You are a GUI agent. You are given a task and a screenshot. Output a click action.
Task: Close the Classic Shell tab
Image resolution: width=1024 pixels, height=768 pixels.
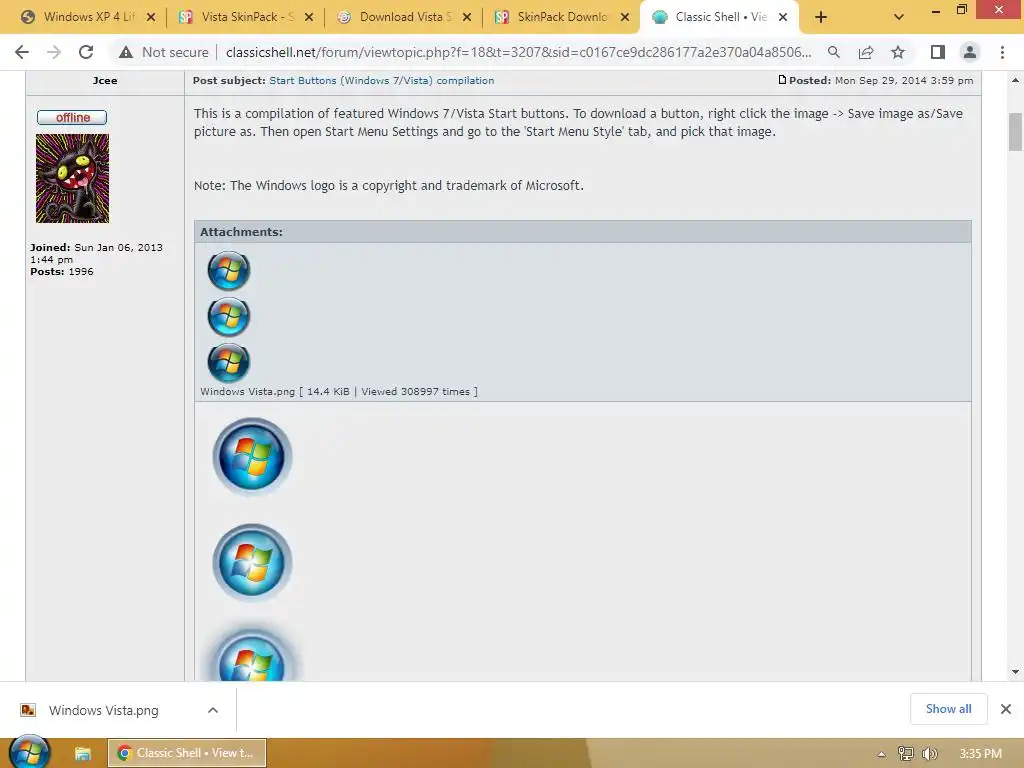[x=783, y=18]
